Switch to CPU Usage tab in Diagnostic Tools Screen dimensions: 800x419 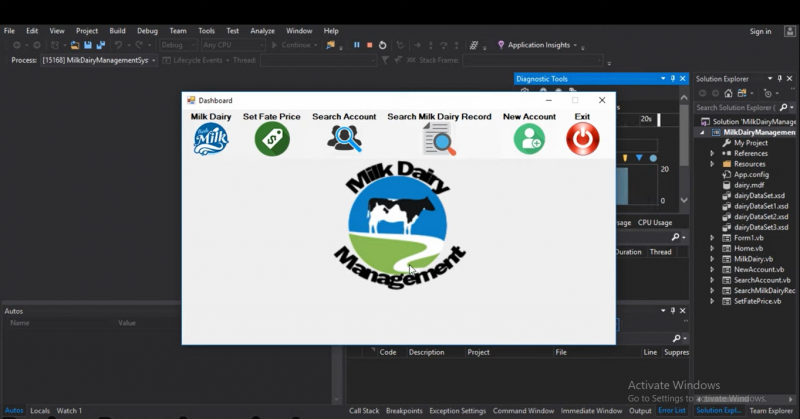pyautogui.click(x=655, y=223)
